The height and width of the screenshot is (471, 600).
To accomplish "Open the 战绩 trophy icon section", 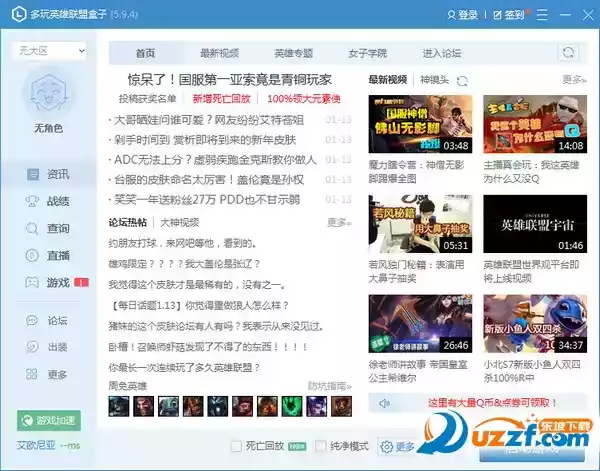I will coord(32,201).
